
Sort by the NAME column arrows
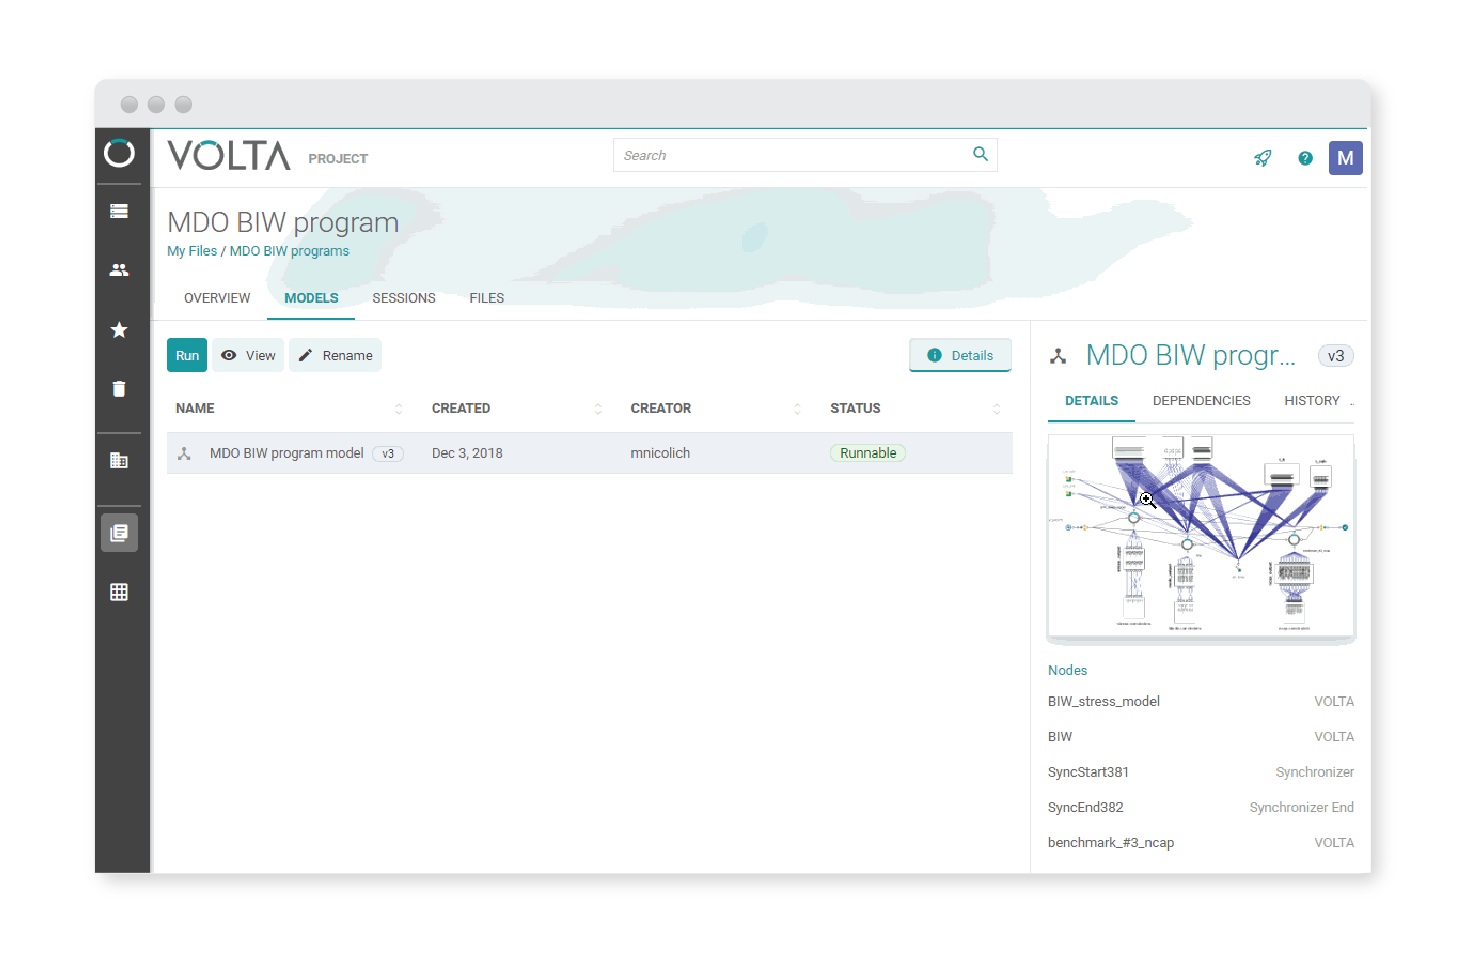click(x=398, y=409)
